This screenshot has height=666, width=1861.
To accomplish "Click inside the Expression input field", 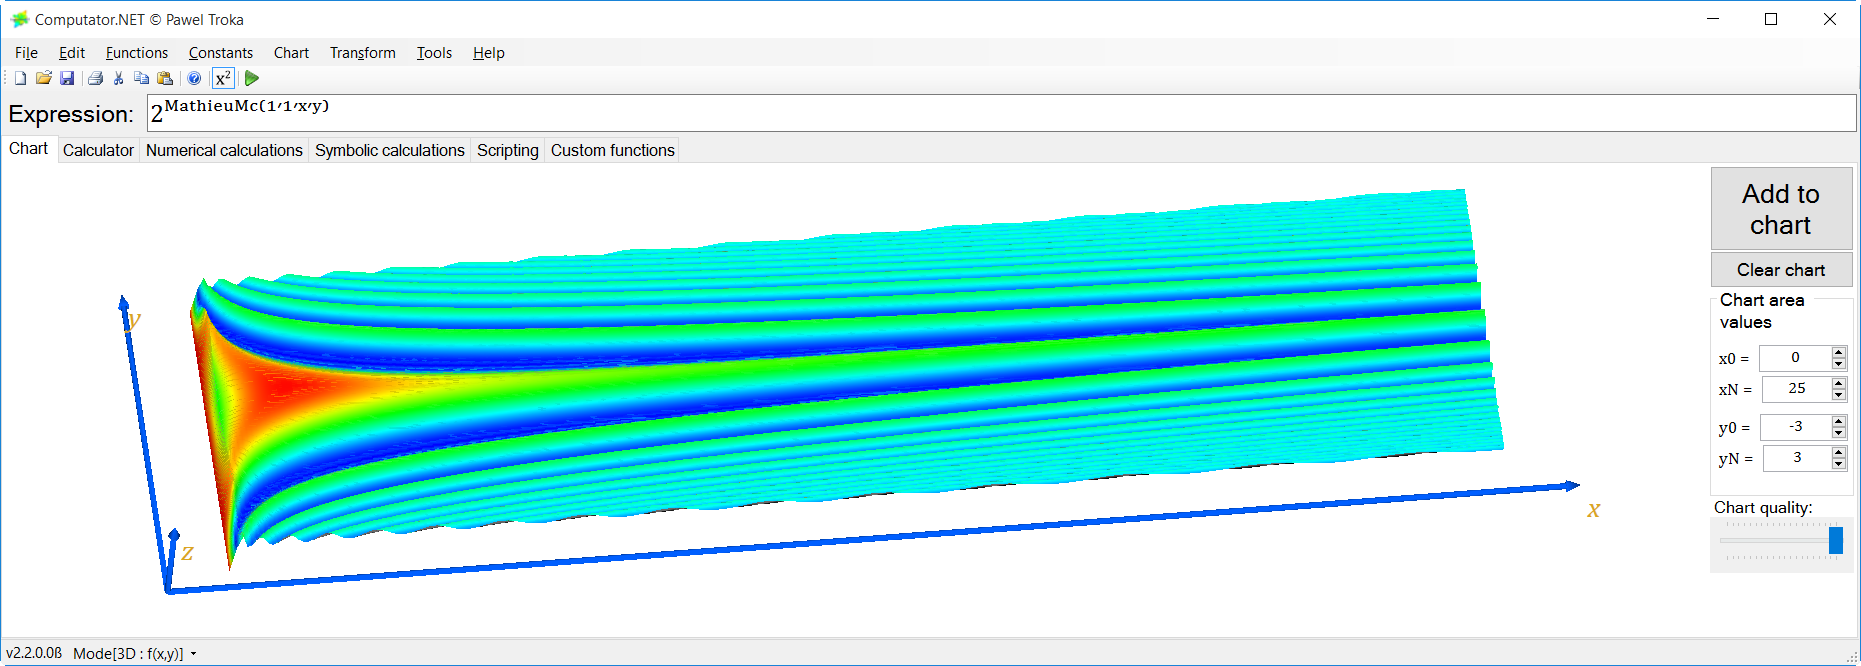I will pyautogui.click(x=1001, y=113).
